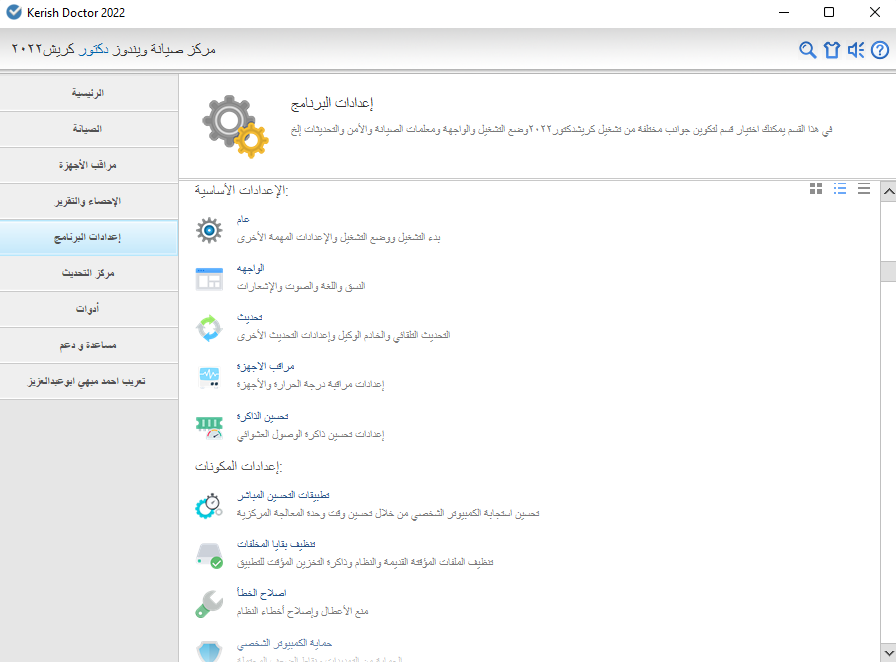
Task: Click the wrench error repair icon
Action: coord(209,604)
